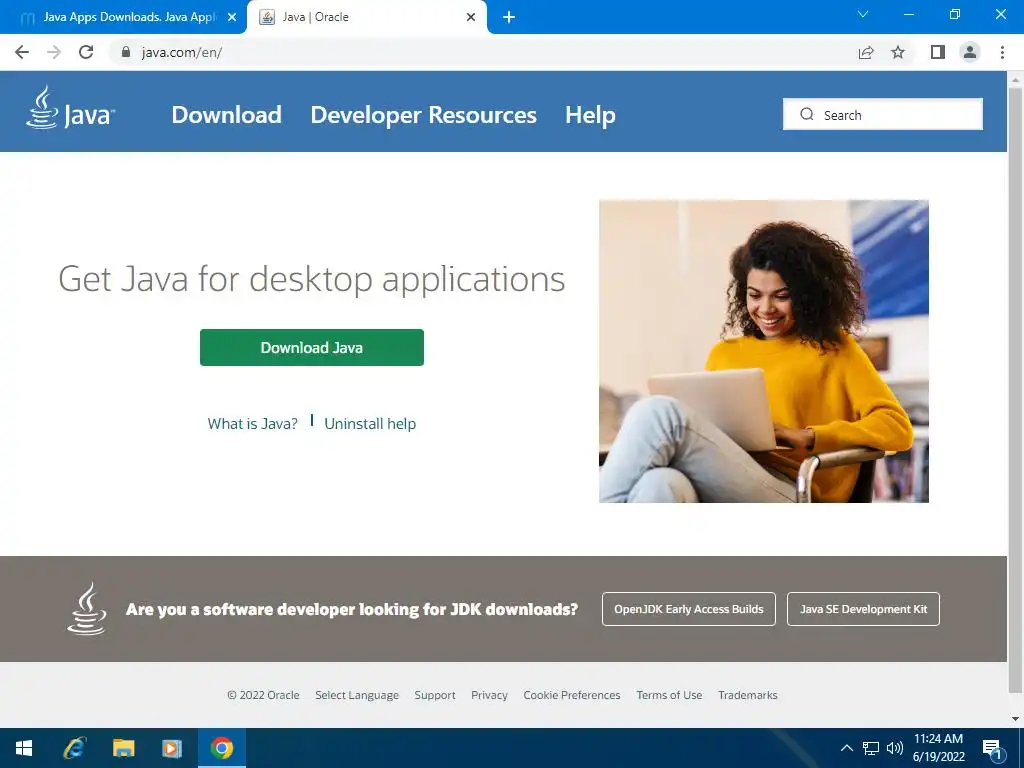This screenshot has height=768, width=1024.
Task: Click the Java cup logo in footer banner
Action: [x=87, y=609]
